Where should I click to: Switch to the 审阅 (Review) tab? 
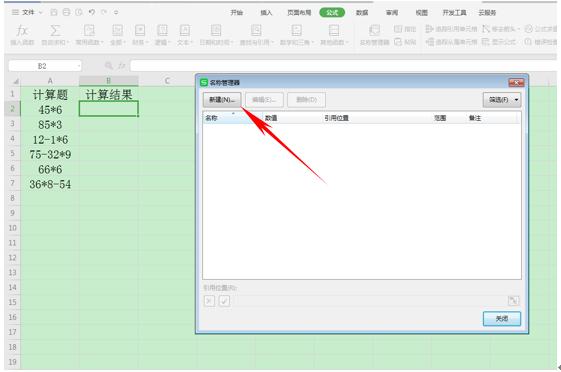[x=392, y=13]
